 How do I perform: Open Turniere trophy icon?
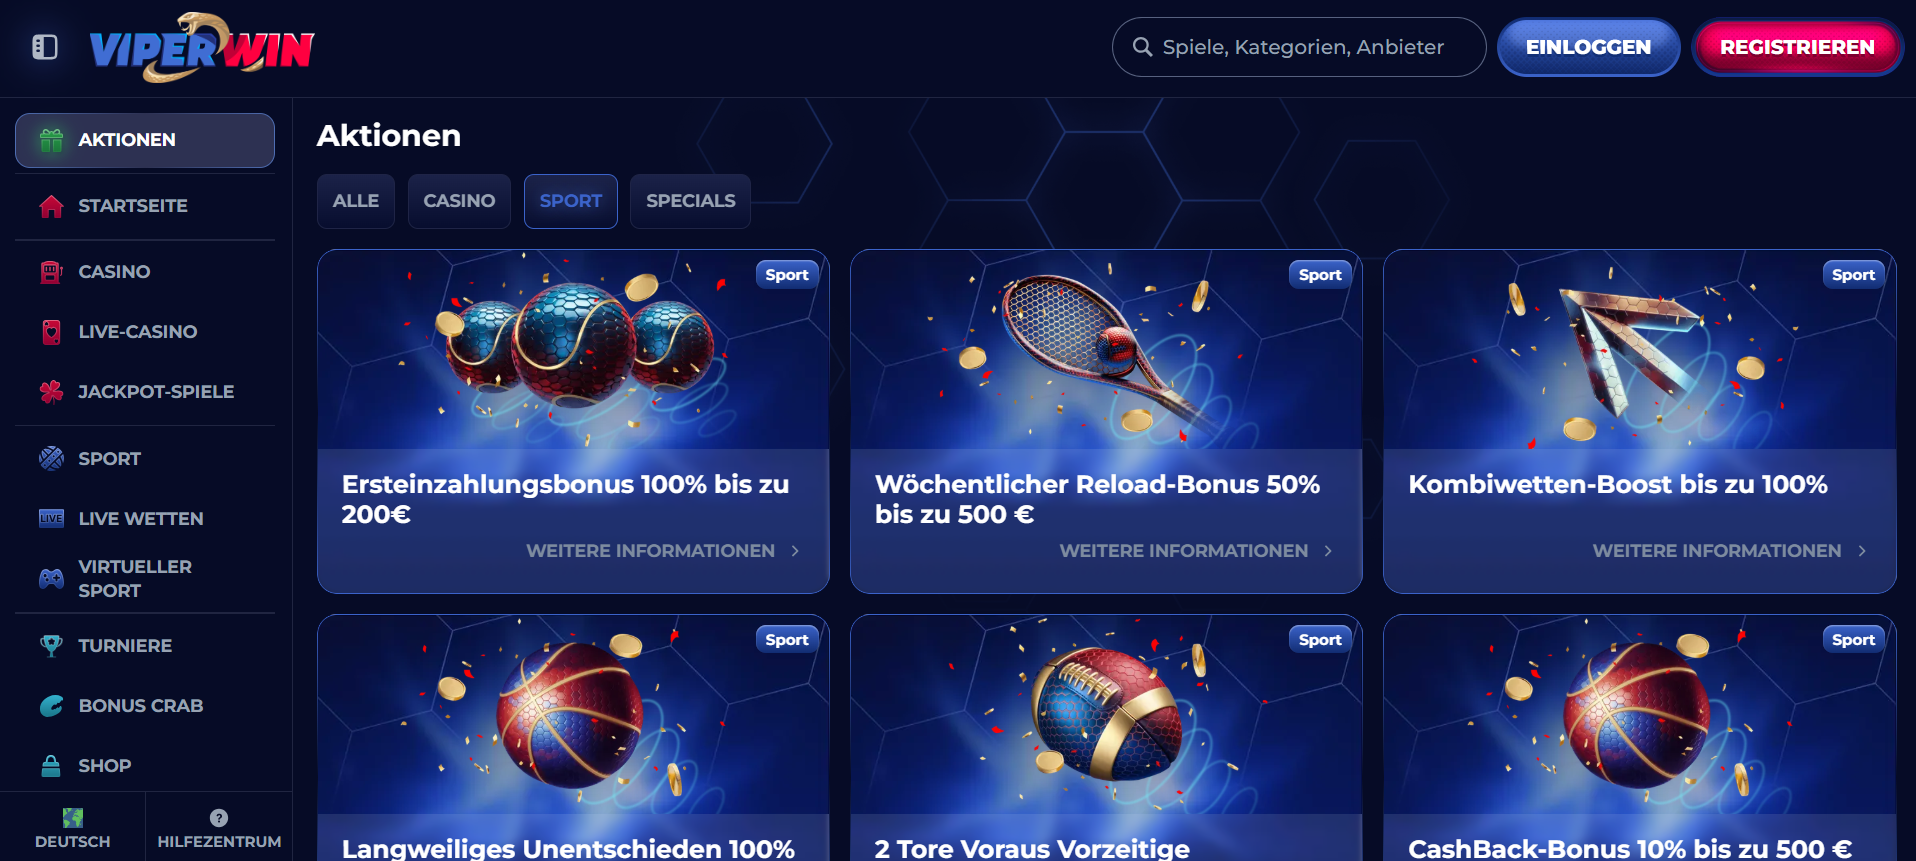51,646
